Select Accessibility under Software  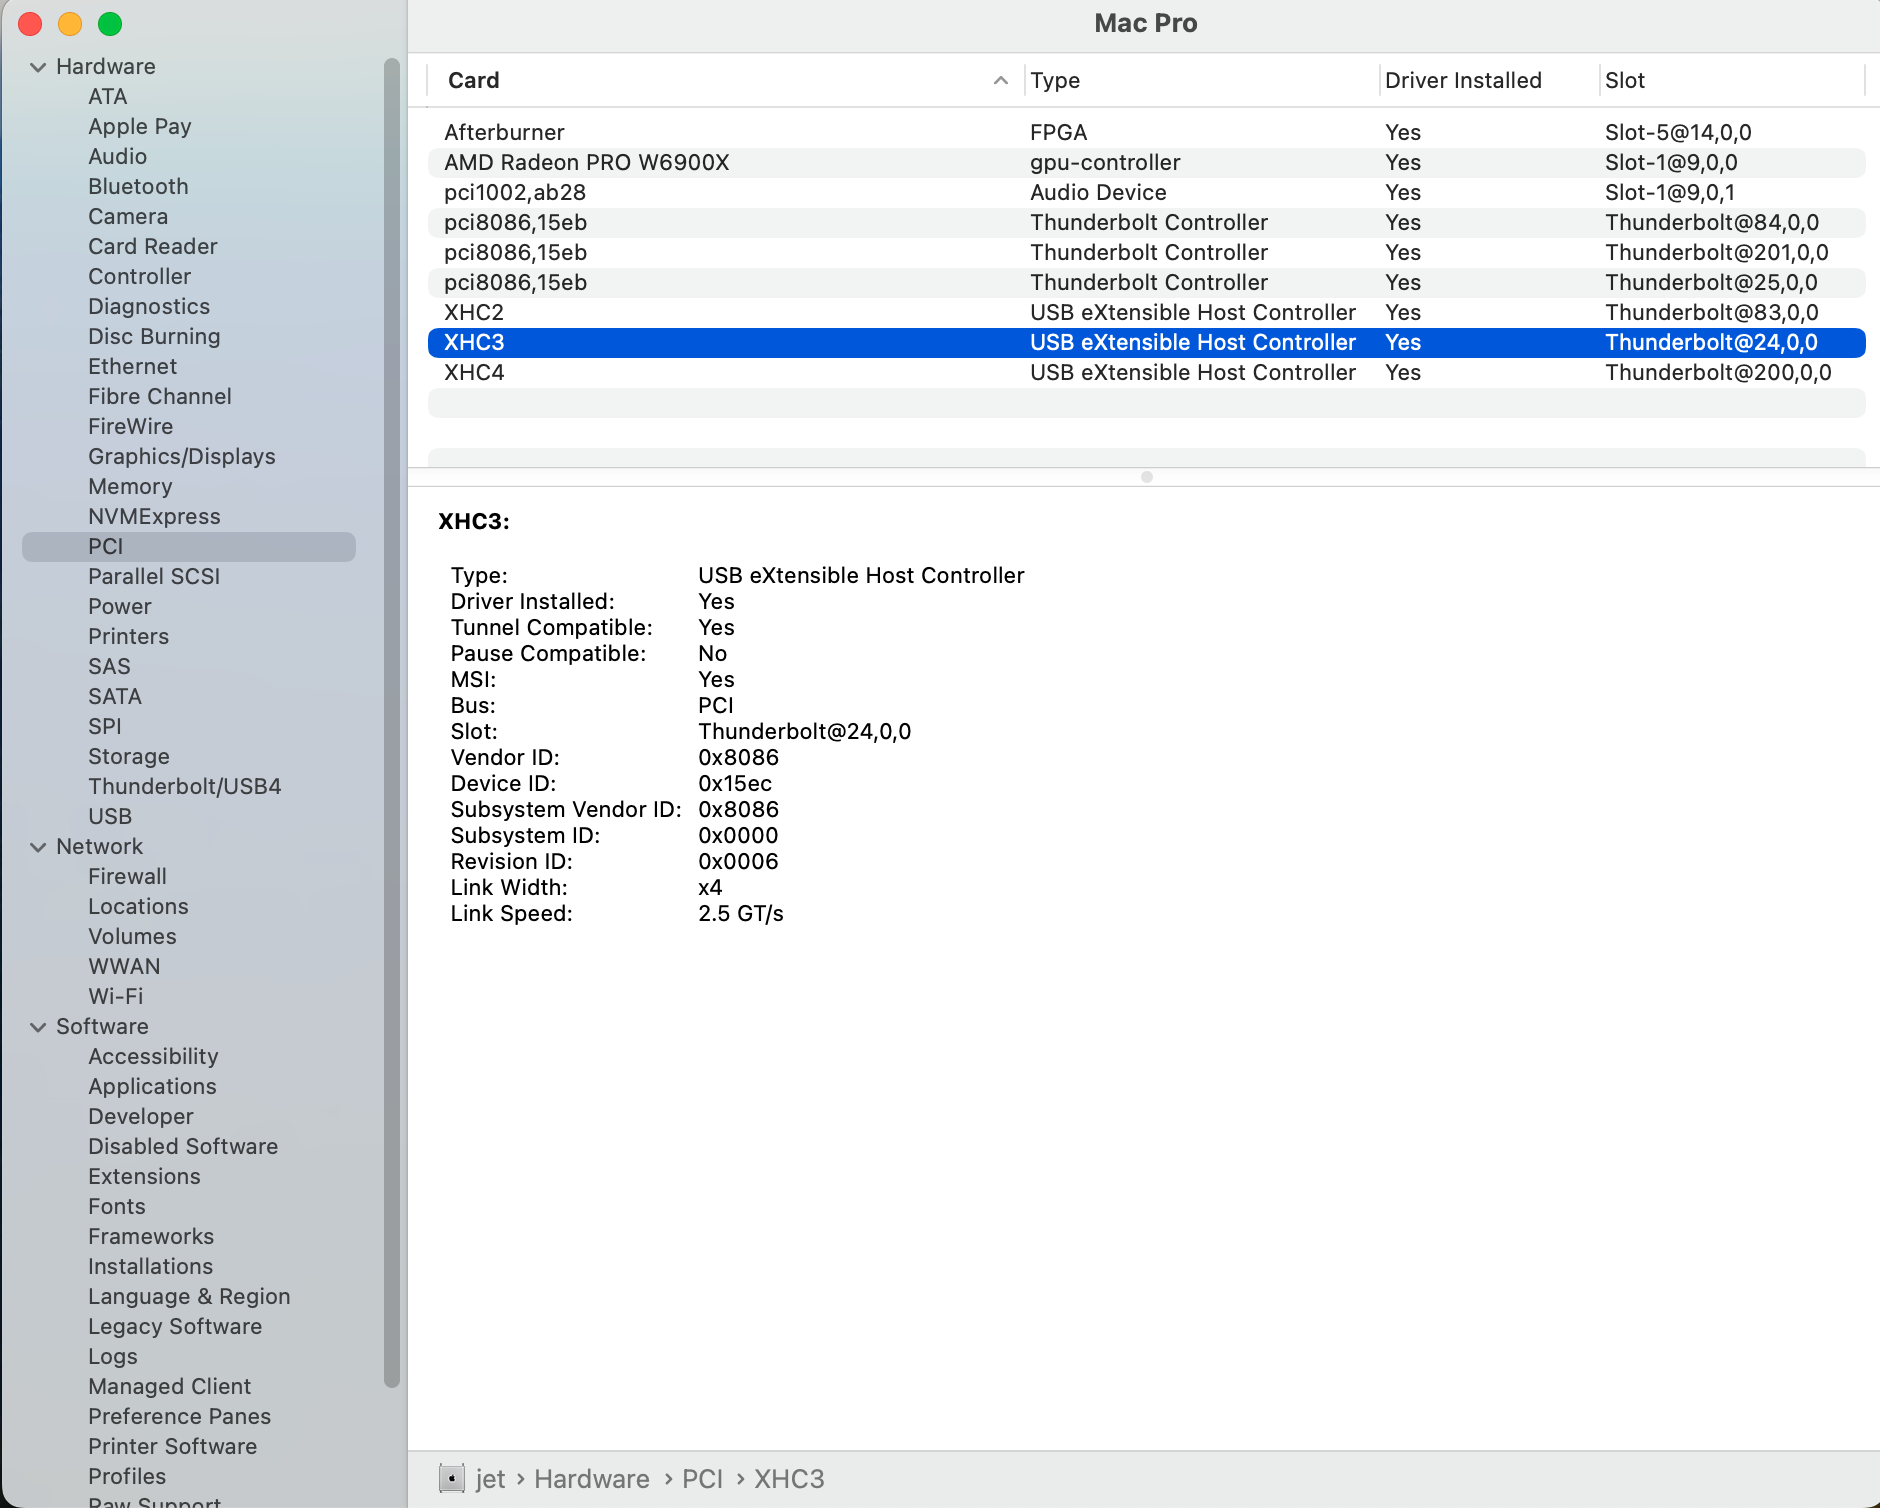pyautogui.click(x=153, y=1057)
